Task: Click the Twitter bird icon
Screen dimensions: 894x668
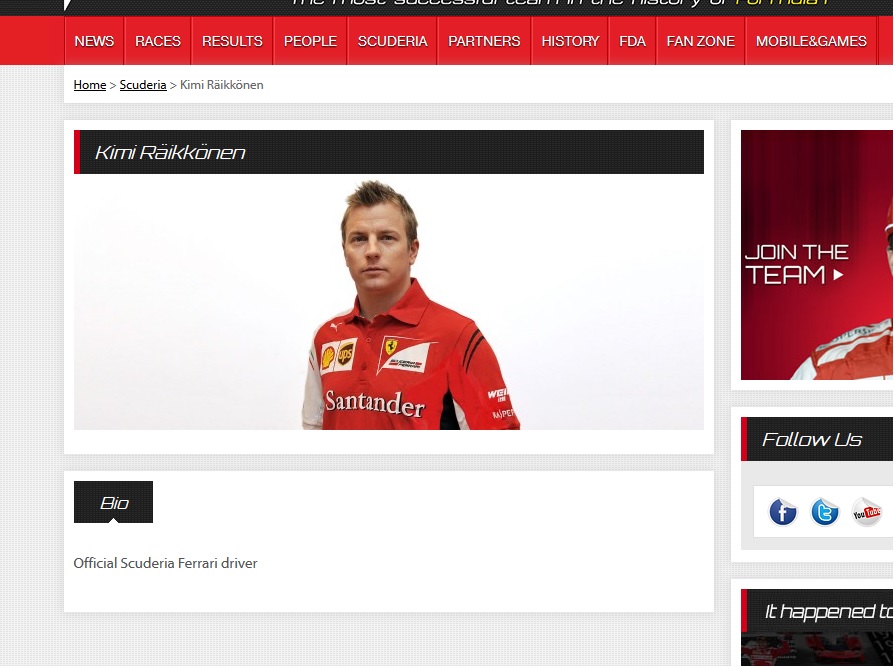Action: pyautogui.click(x=824, y=513)
